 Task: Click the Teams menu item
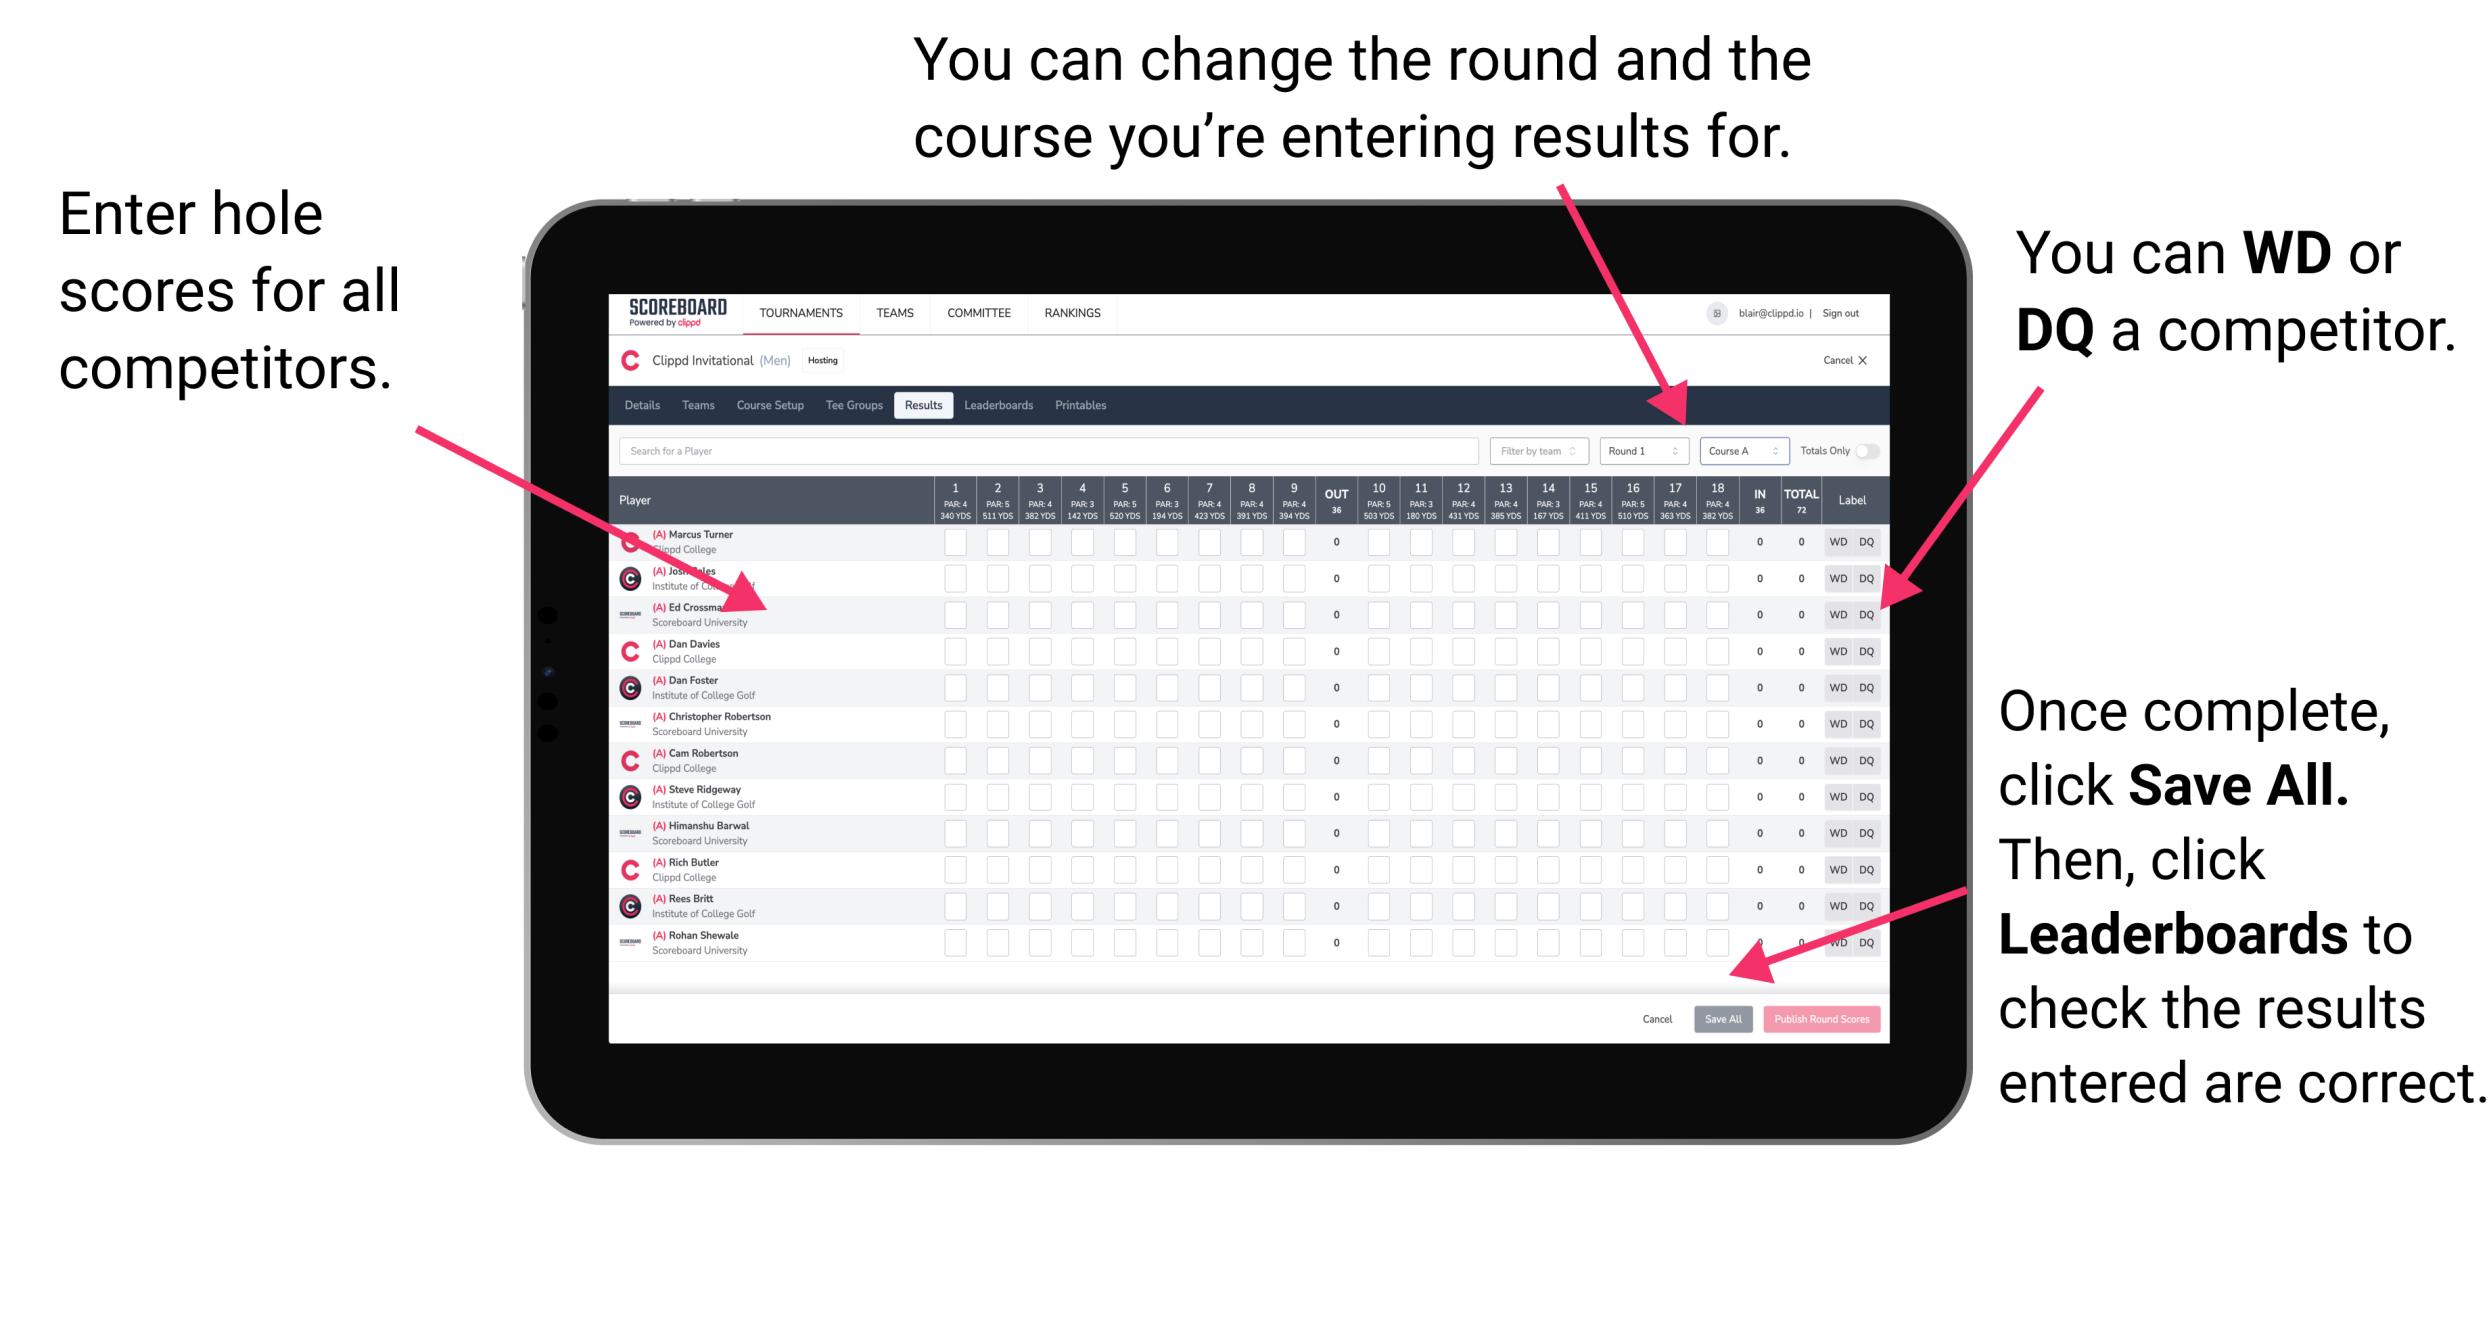[x=892, y=315]
